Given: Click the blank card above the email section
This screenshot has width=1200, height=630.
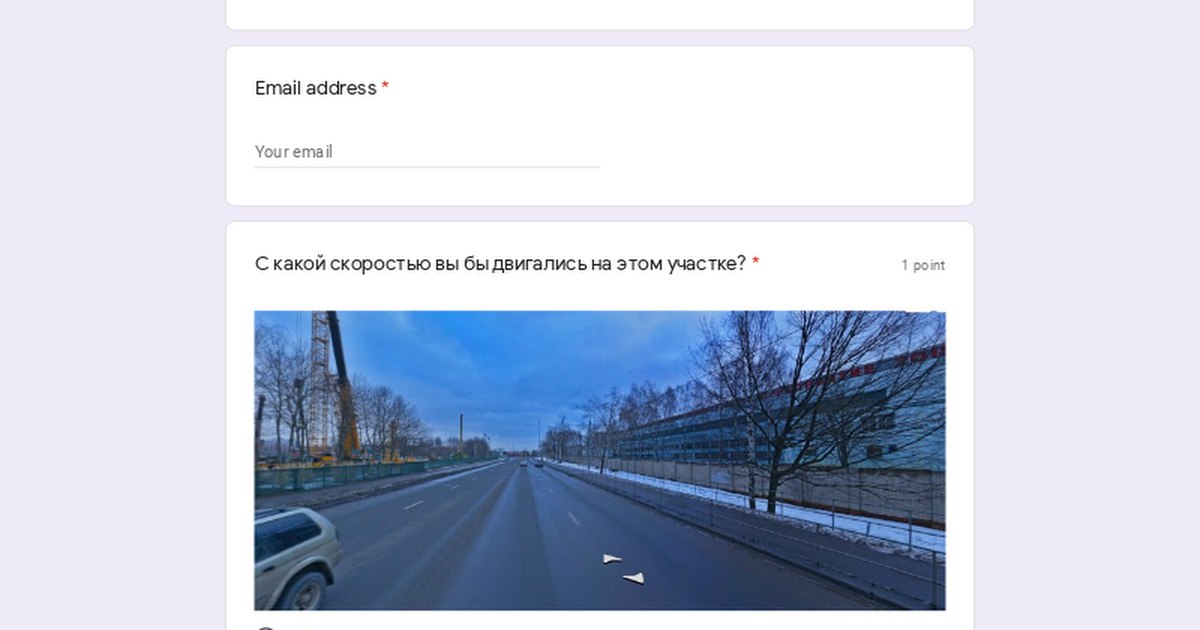Looking at the screenshot, I should (x=600, y=14).
